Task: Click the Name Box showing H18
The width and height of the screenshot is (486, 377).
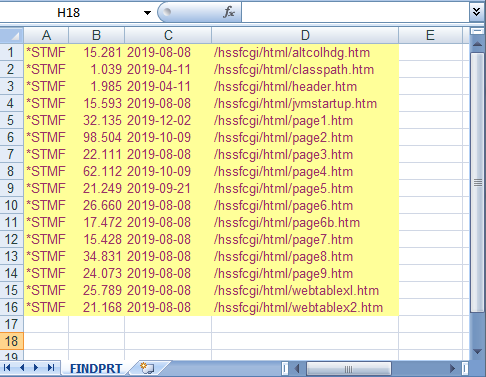Action: point(69,13)
